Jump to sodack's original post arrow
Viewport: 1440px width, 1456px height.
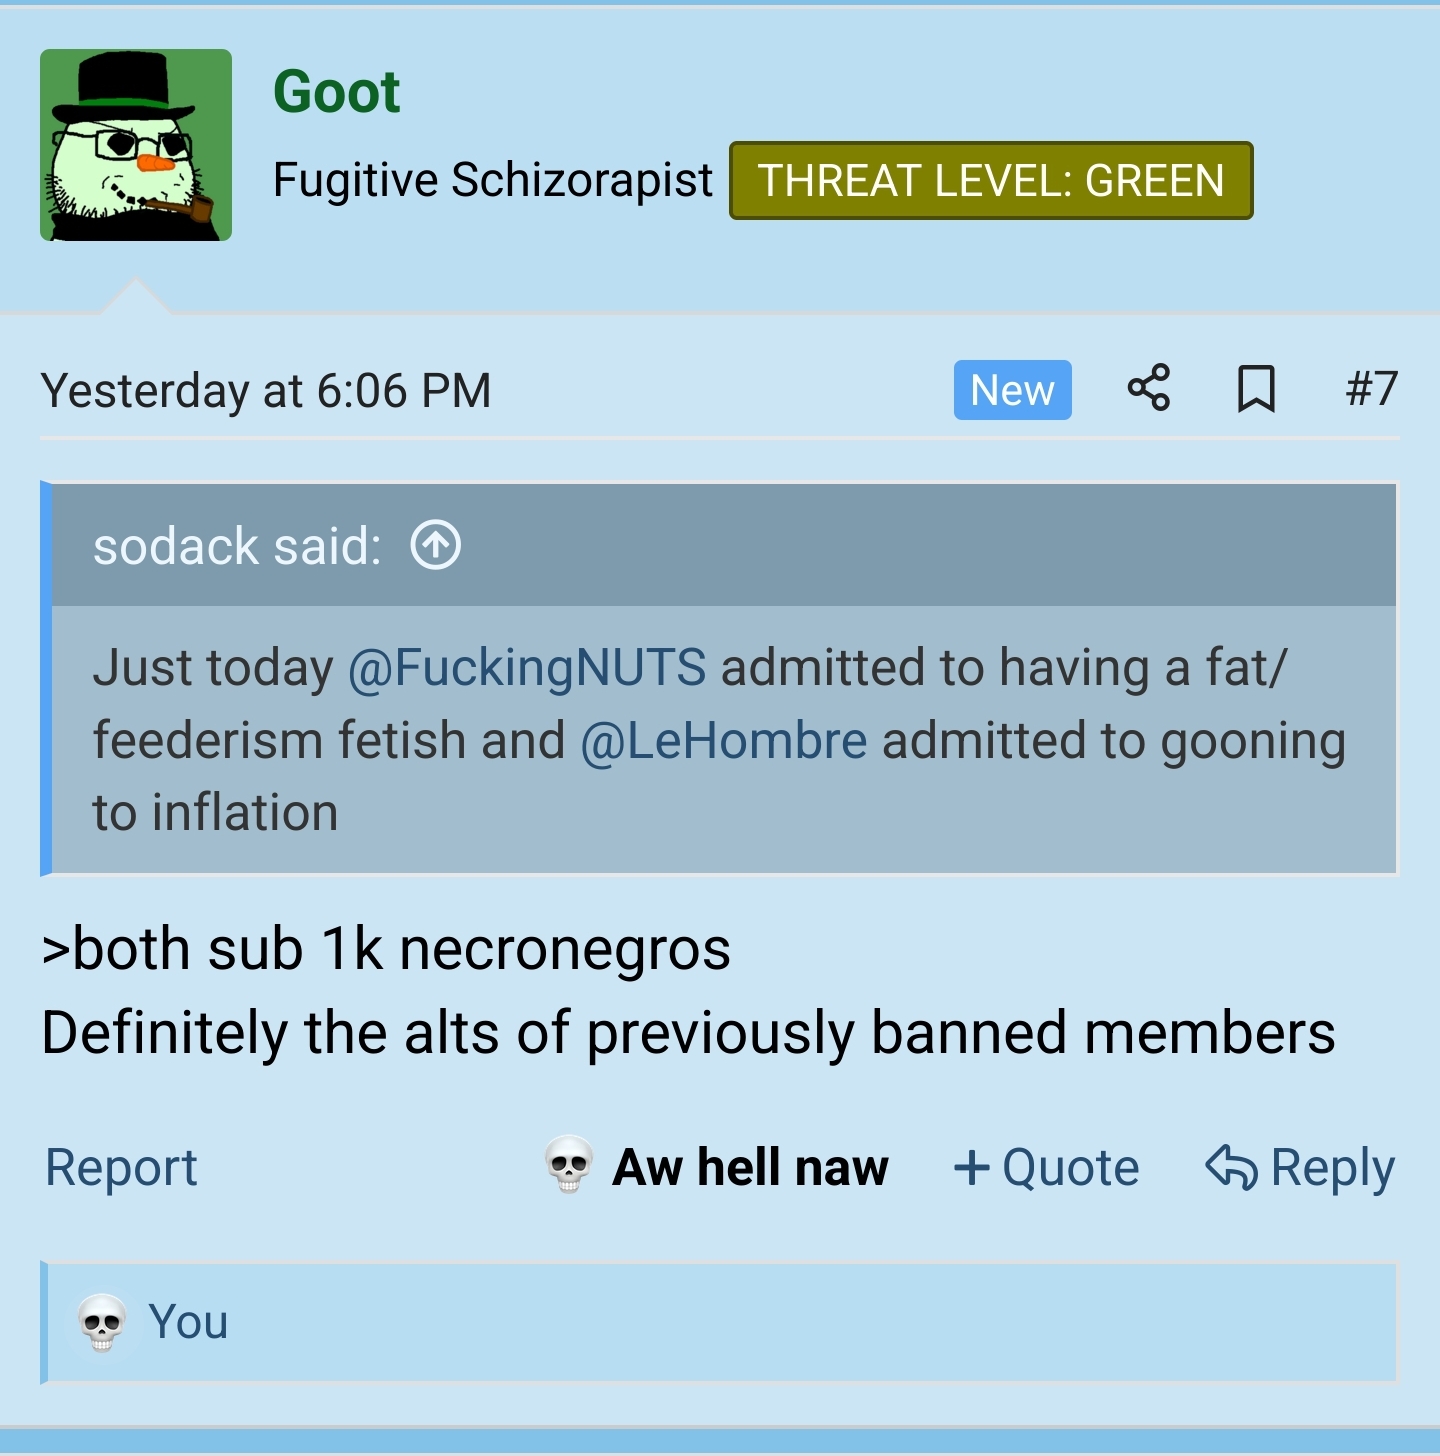coord(436,545)
